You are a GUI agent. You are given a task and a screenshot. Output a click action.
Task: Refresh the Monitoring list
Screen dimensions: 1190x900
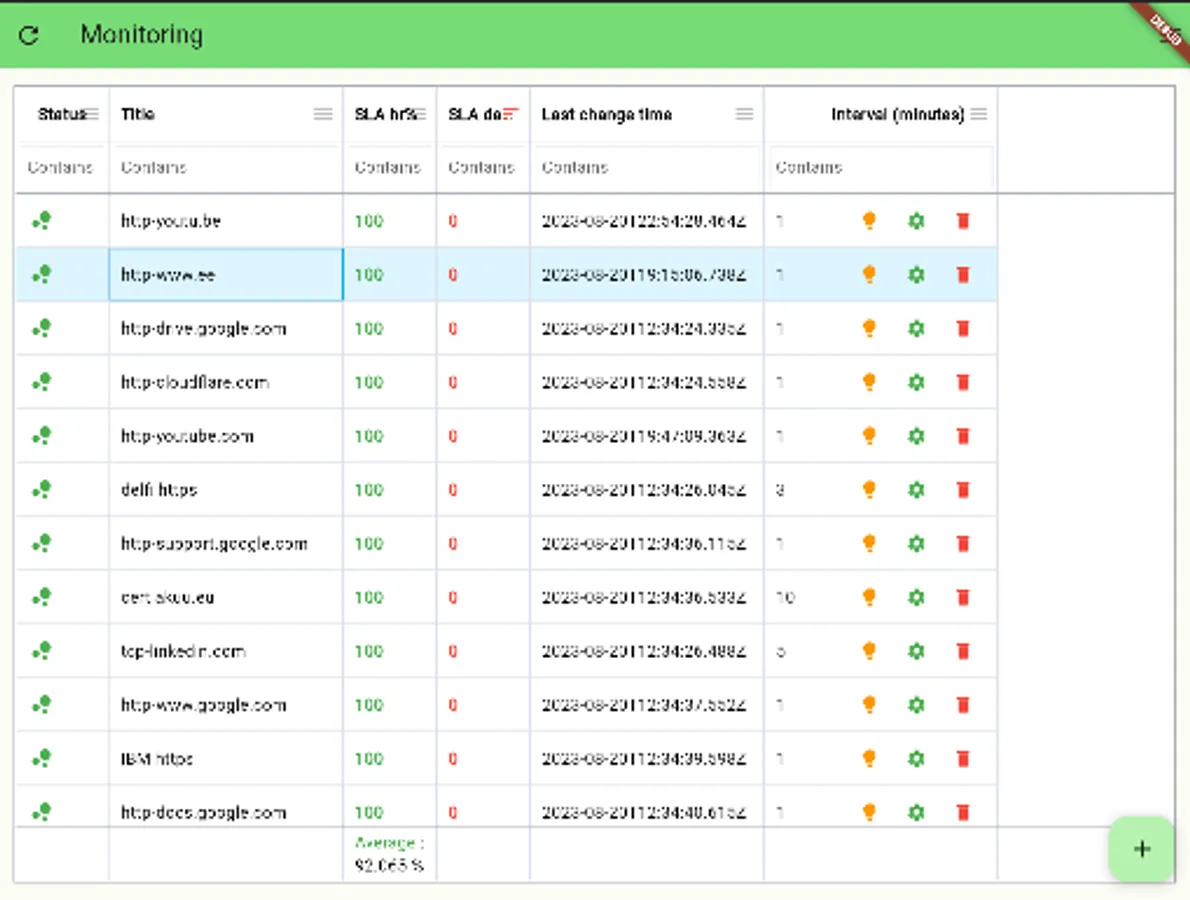pos(29,35)
